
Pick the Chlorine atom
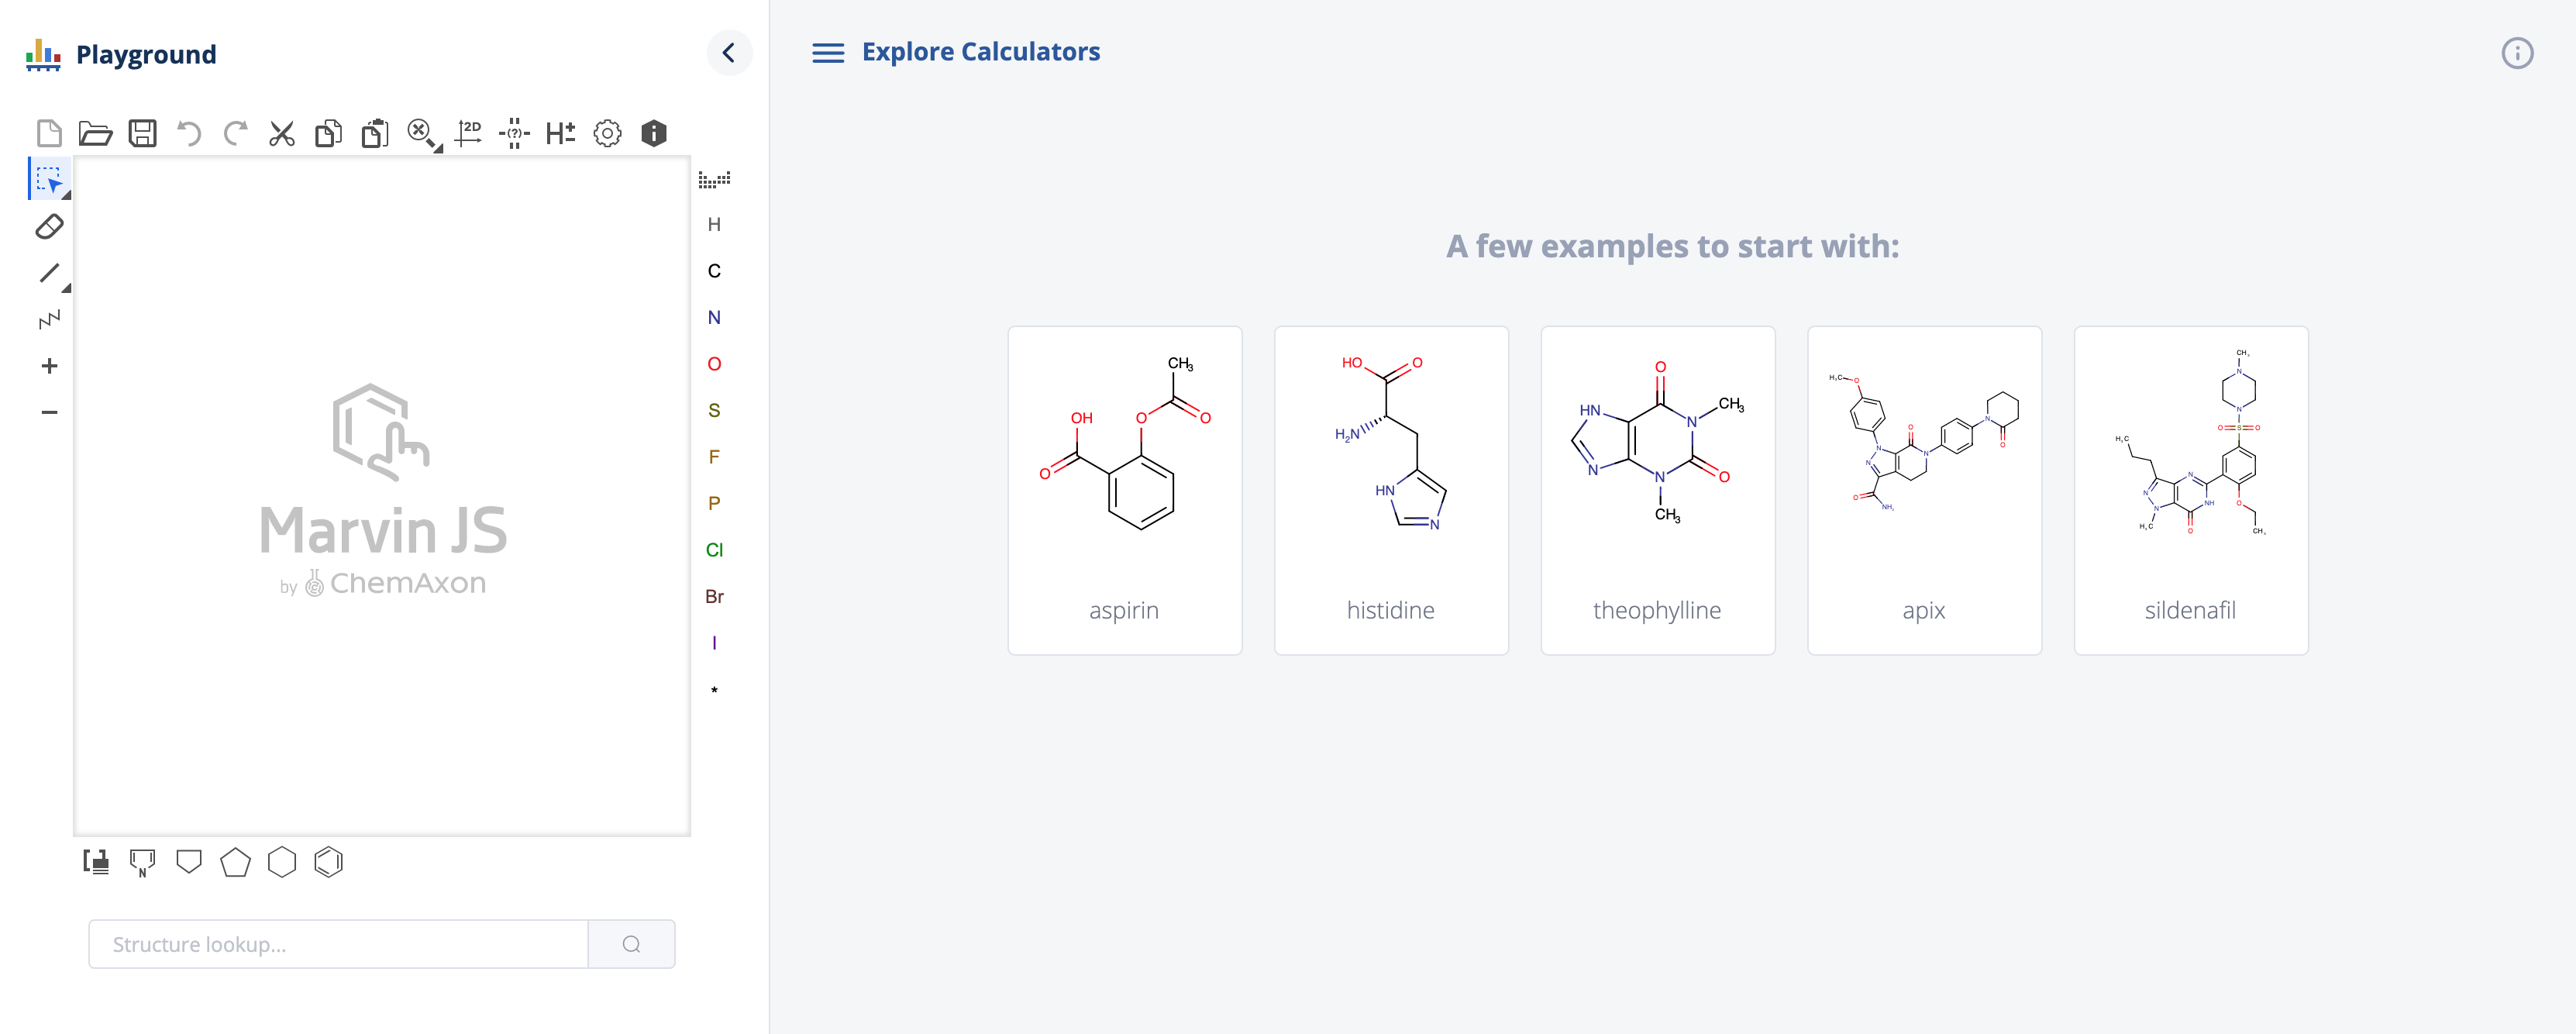coord(714,550)
